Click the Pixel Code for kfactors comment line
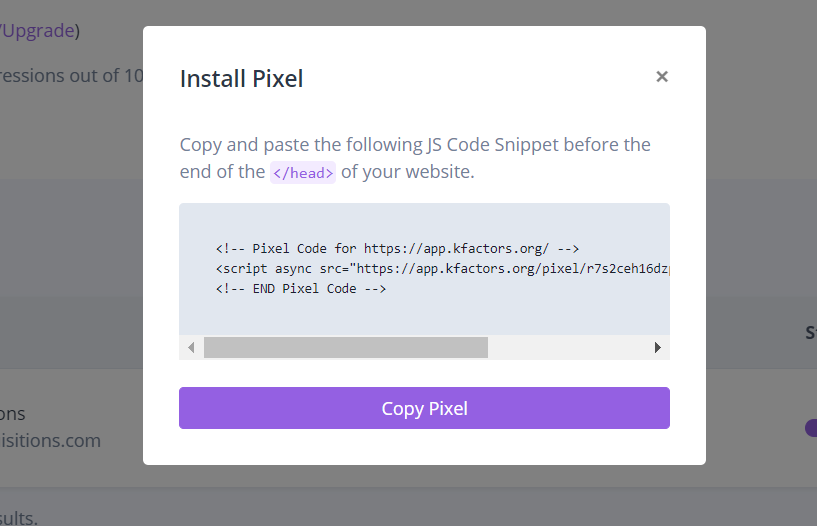Screen dimensions: 817x526 398,248
